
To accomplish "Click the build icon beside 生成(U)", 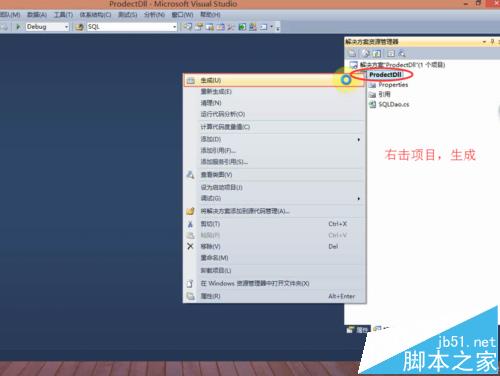I will [x=191, y=81].
